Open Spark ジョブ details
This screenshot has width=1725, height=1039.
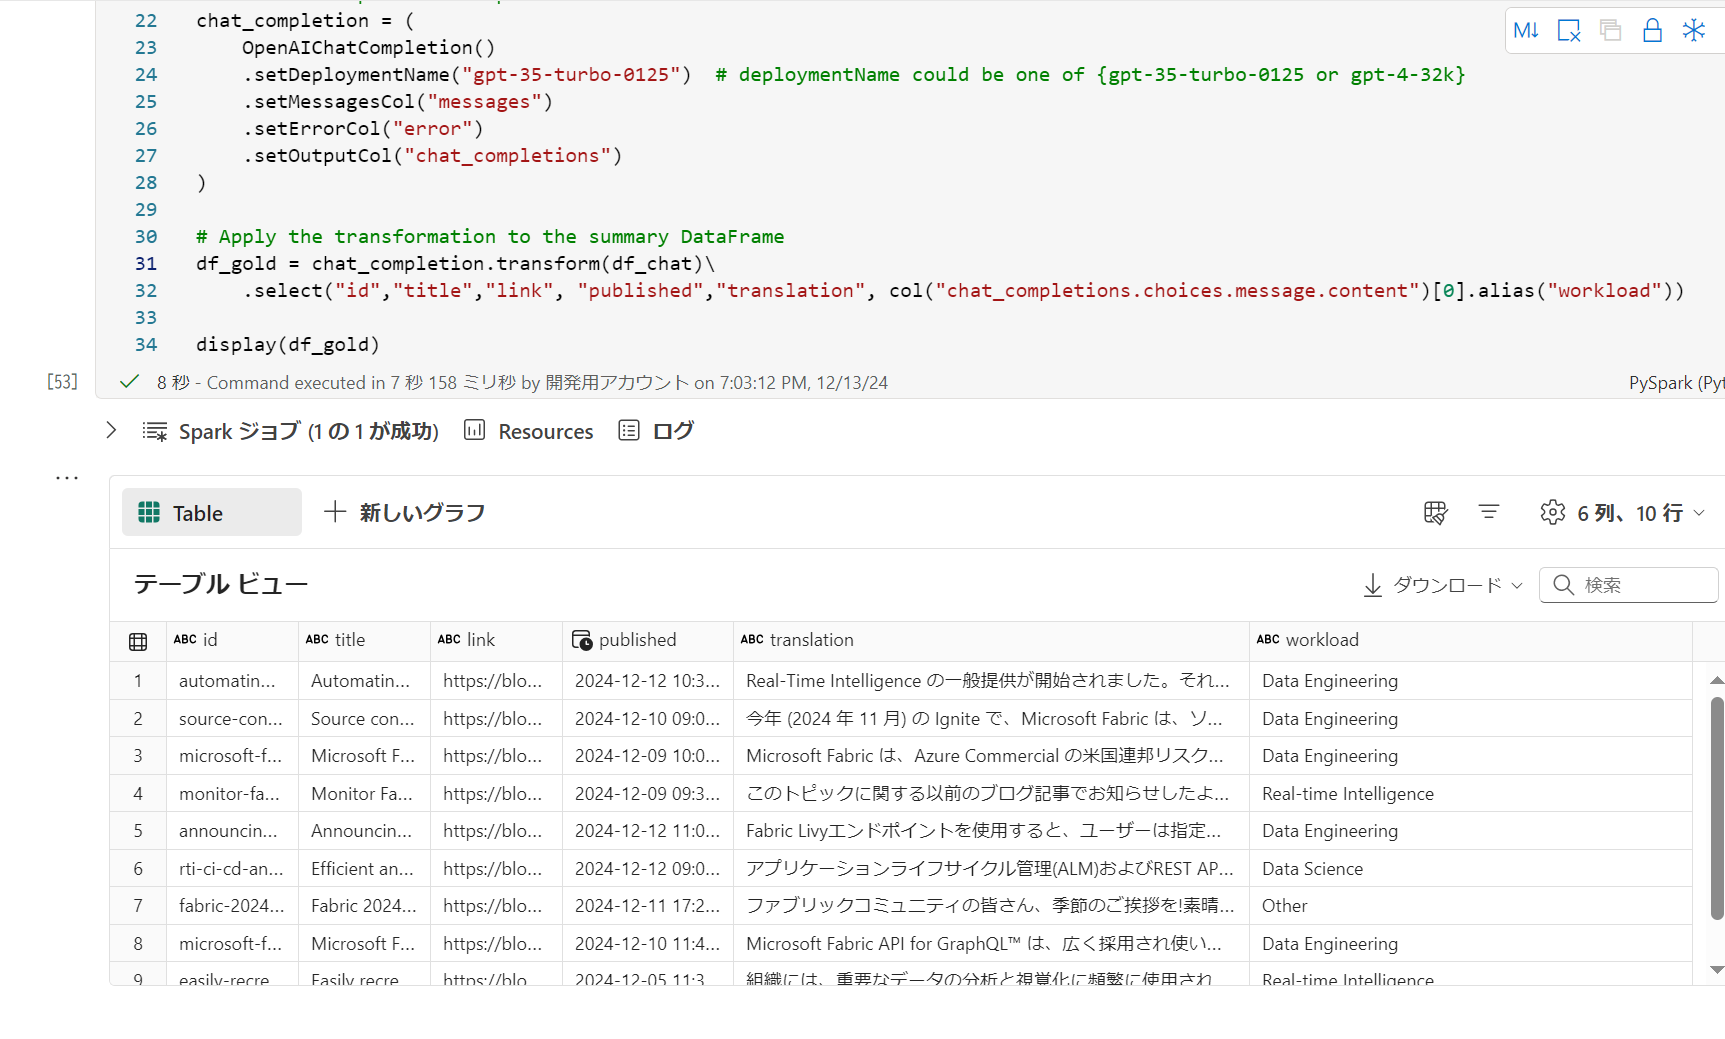(291, 431)
